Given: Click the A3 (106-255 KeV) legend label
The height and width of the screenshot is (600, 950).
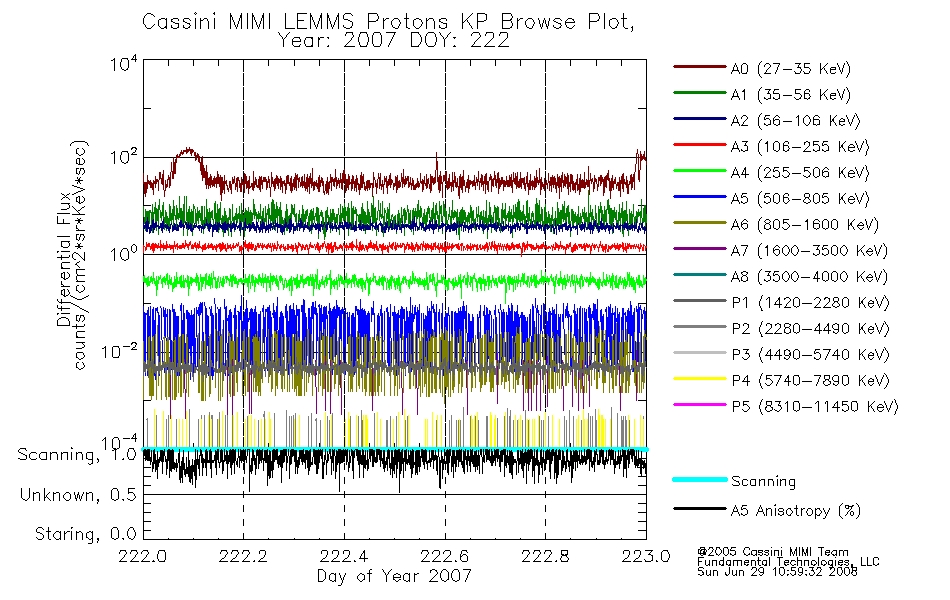Looking at the screenshot, I should 800,147.
